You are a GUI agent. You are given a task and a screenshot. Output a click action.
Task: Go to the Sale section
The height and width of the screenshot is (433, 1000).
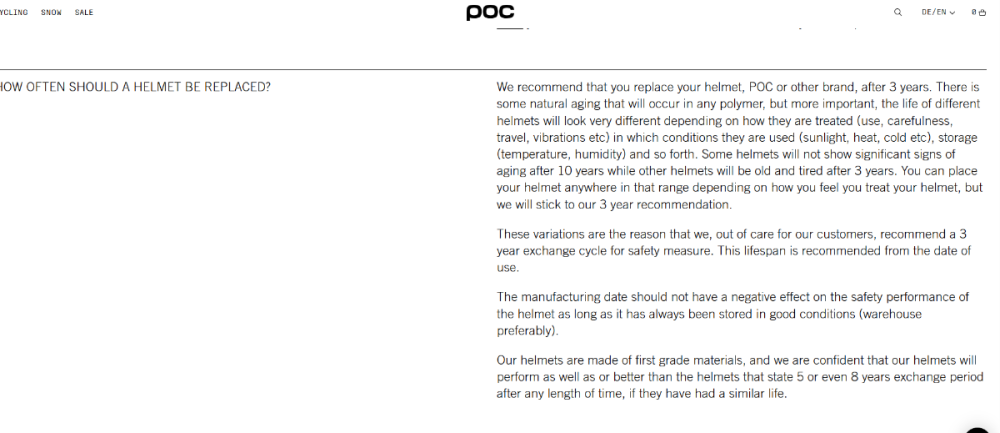84,12
